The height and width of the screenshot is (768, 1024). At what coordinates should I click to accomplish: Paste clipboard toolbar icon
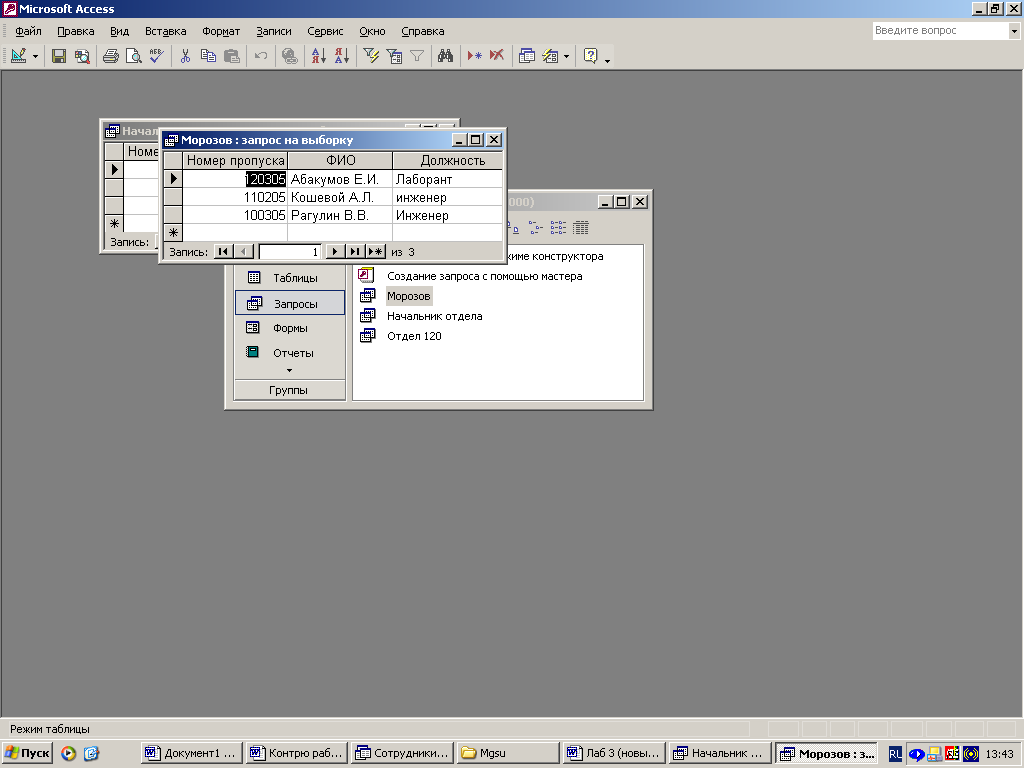pos(232,56)
